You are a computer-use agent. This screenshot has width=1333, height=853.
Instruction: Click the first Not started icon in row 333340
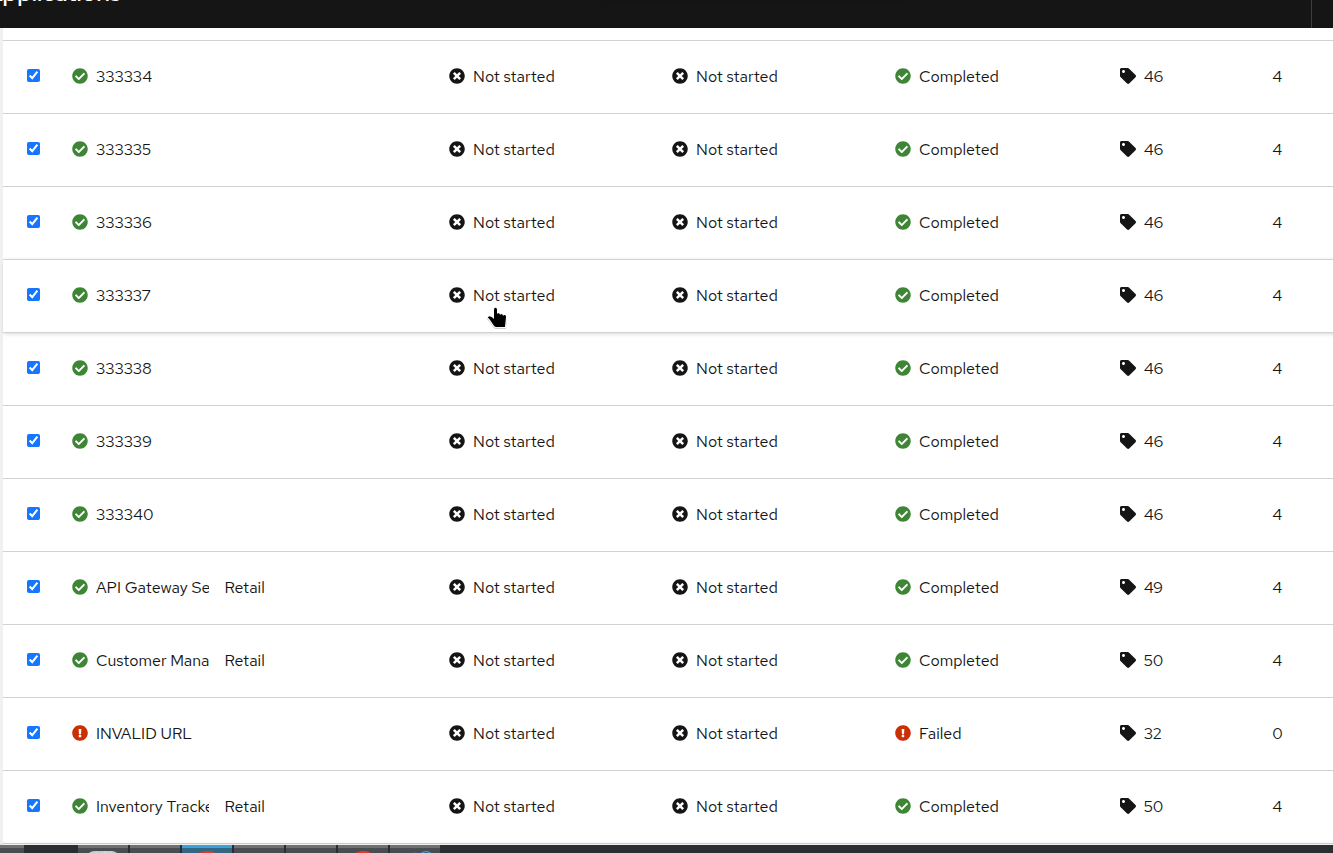click(x=457, y=514)
